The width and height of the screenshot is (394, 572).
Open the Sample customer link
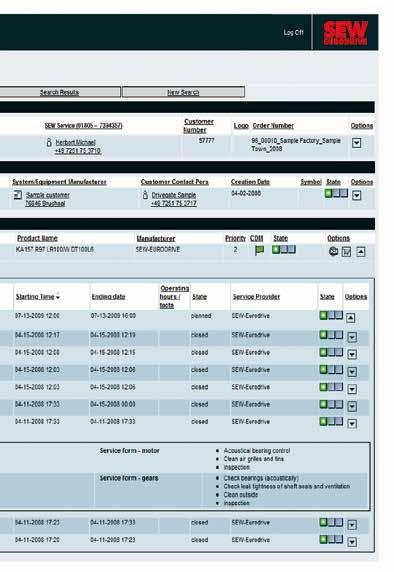(x=48, y=195)
